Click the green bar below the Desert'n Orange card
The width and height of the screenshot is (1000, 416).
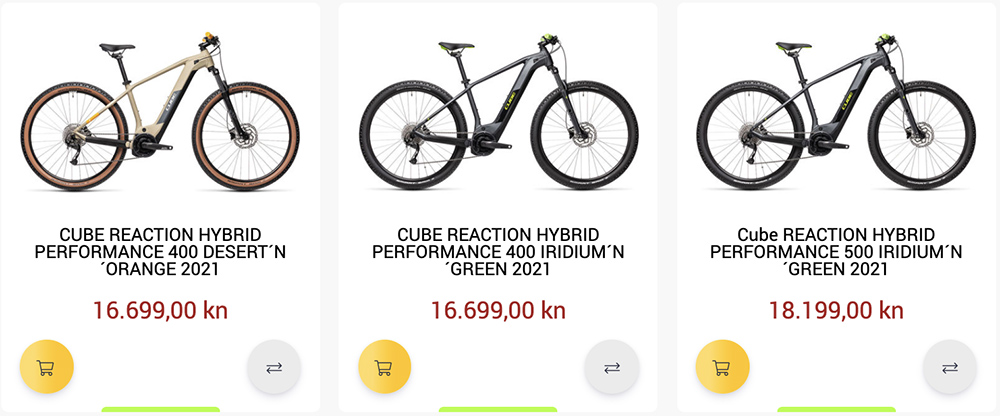pos(161,410)
